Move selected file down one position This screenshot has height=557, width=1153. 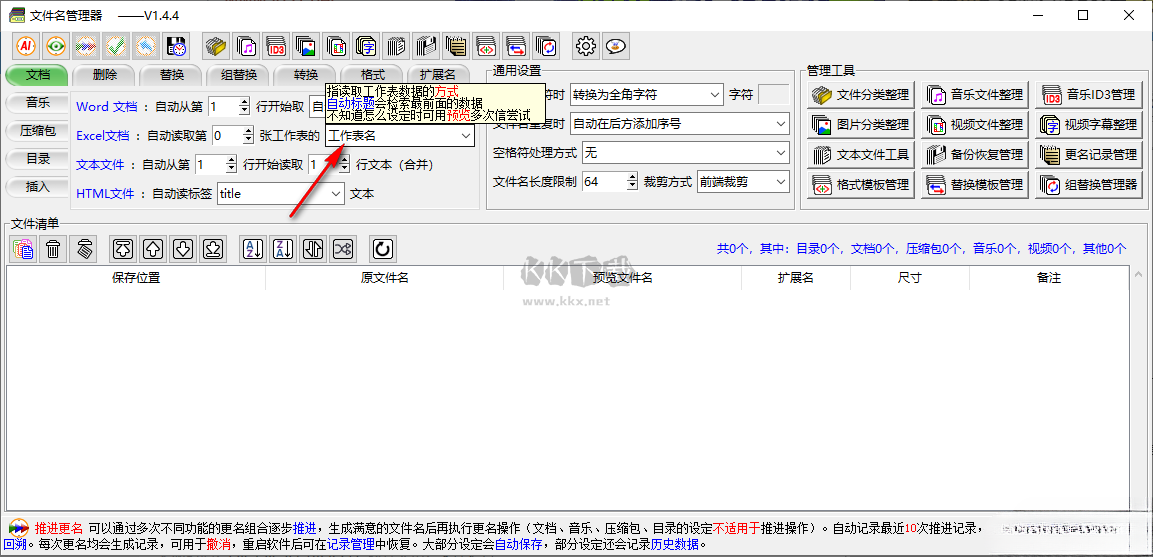coord(183,249)
